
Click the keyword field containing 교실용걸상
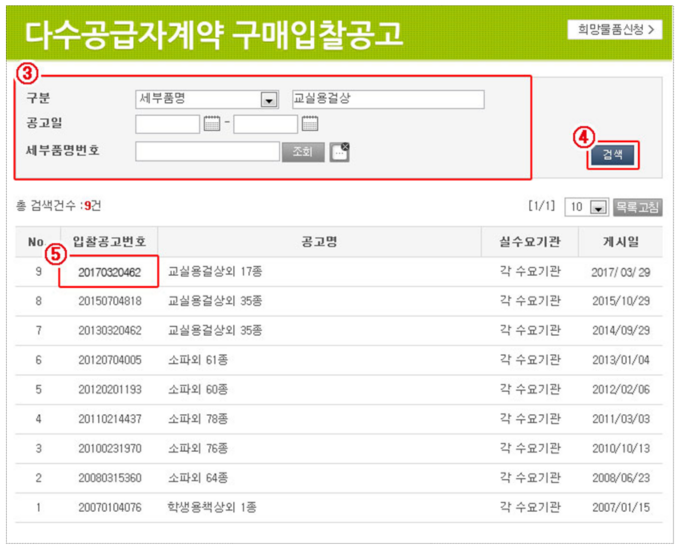coord(388,99)
